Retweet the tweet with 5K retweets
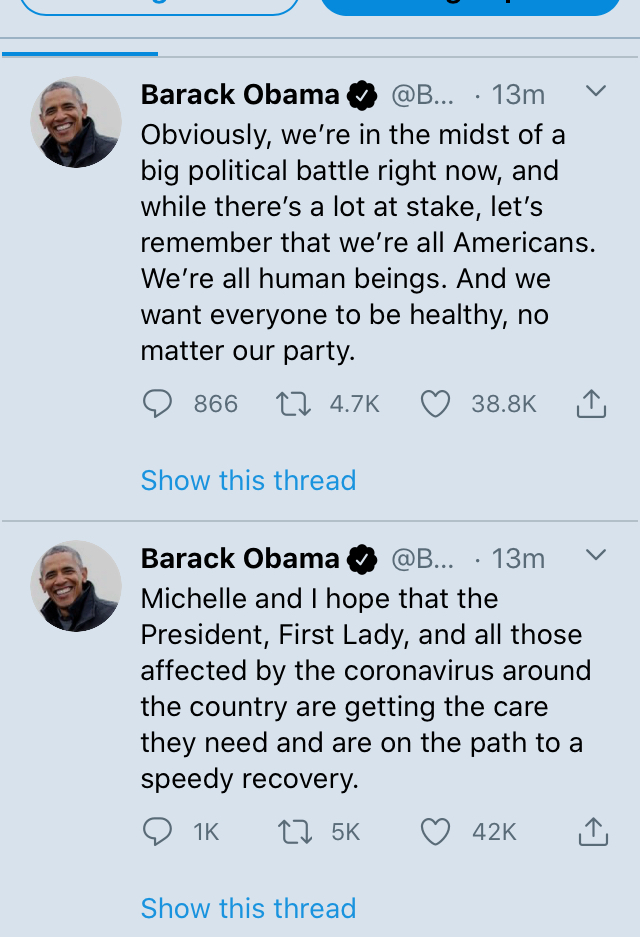Image resolution: width=640 pixels, height=937 pixels. 295,832
